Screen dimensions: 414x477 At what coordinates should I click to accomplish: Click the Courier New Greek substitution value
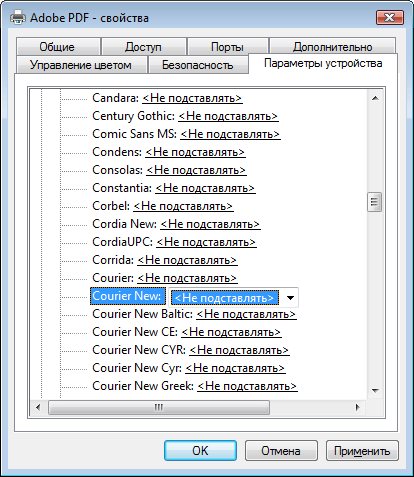[247, 386]
